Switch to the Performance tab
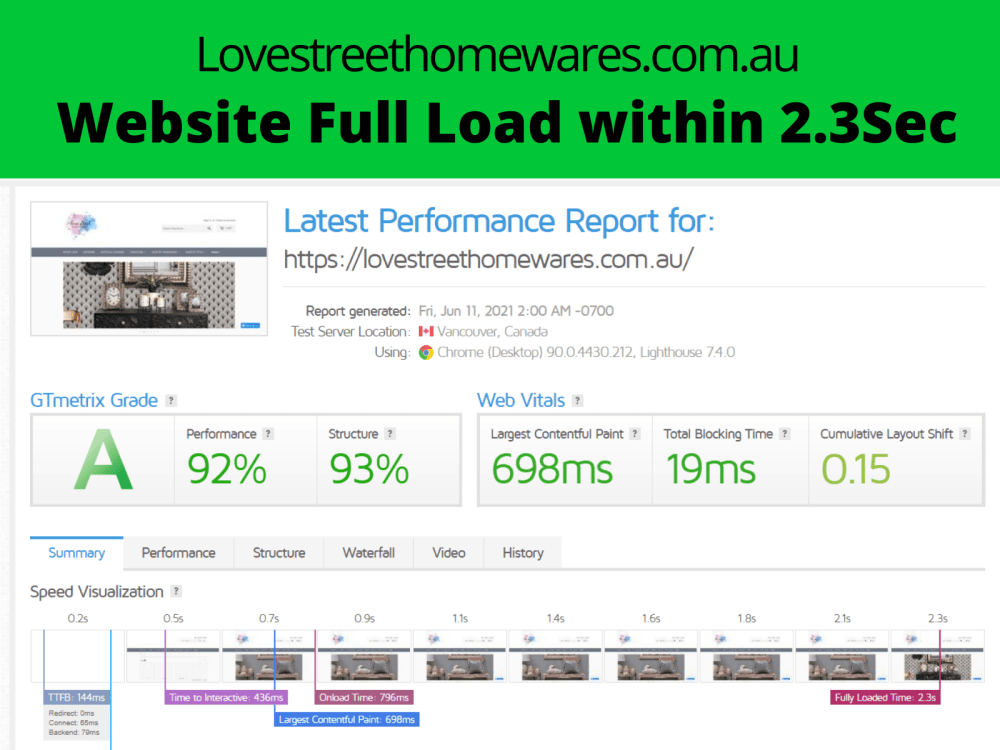The image size is (1000, 750). tap(179, 553)
